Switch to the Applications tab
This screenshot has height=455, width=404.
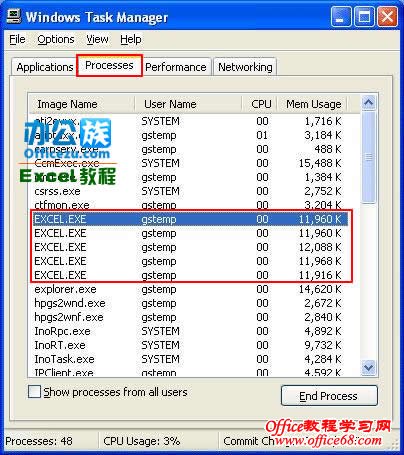pyautogui.click(x=45, y=67)
